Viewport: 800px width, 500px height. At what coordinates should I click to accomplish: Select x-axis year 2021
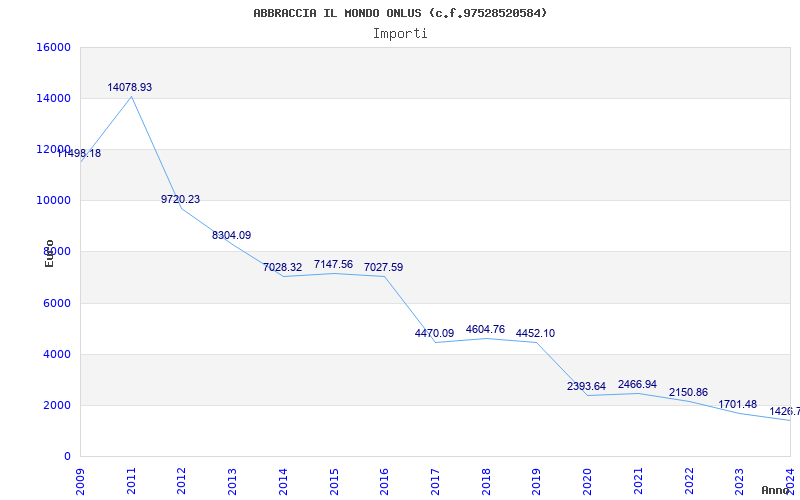(638, 482)
